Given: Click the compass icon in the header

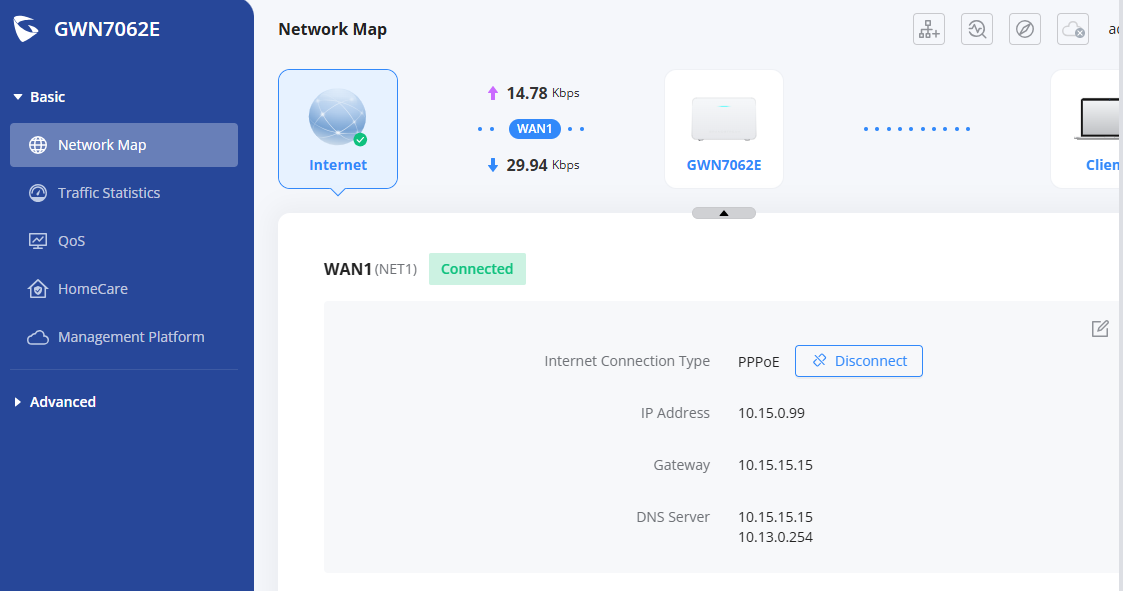Looking at the screenshot, I should [1025, 29].
